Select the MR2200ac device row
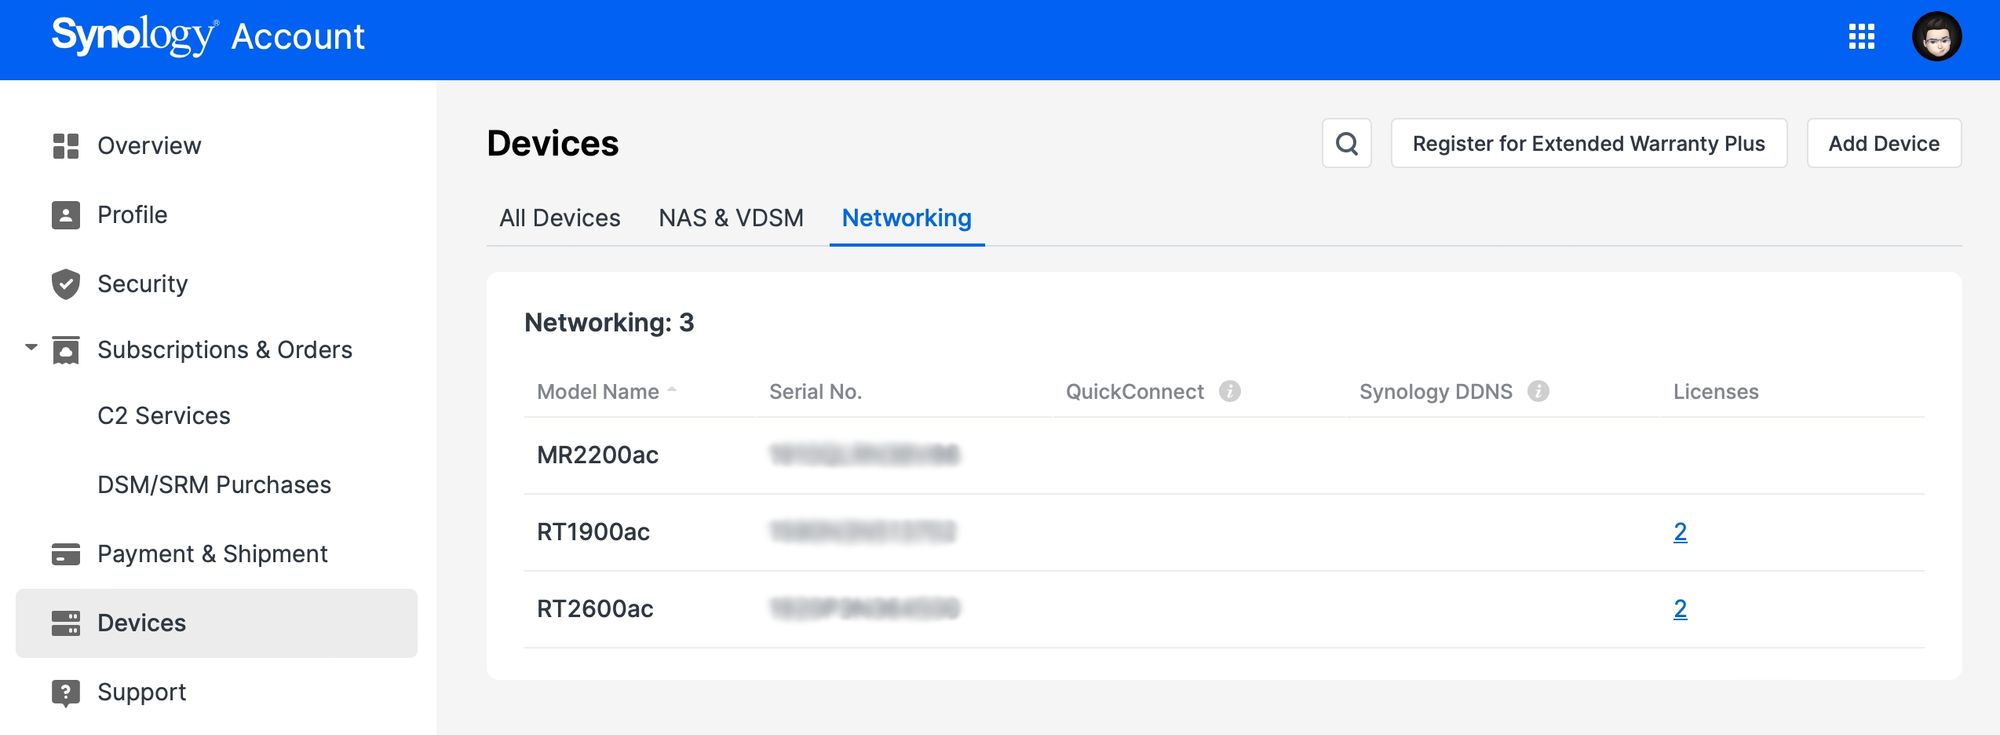 [x=598, y=455]
